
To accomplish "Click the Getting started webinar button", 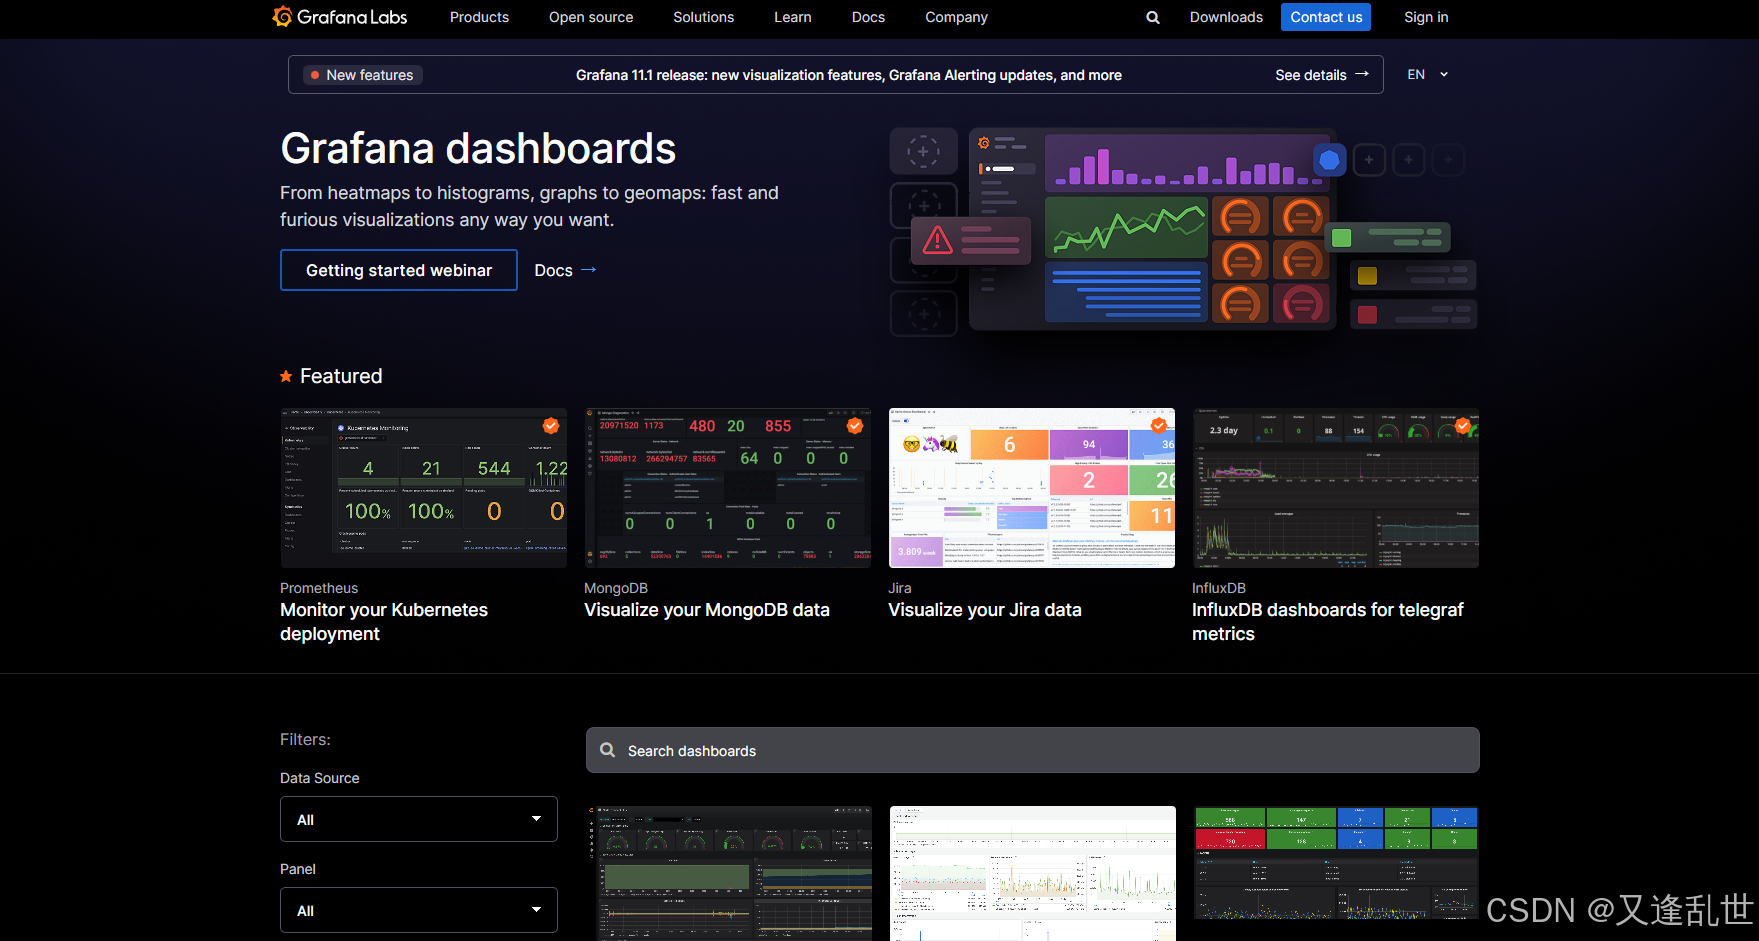I will point(399,270).
